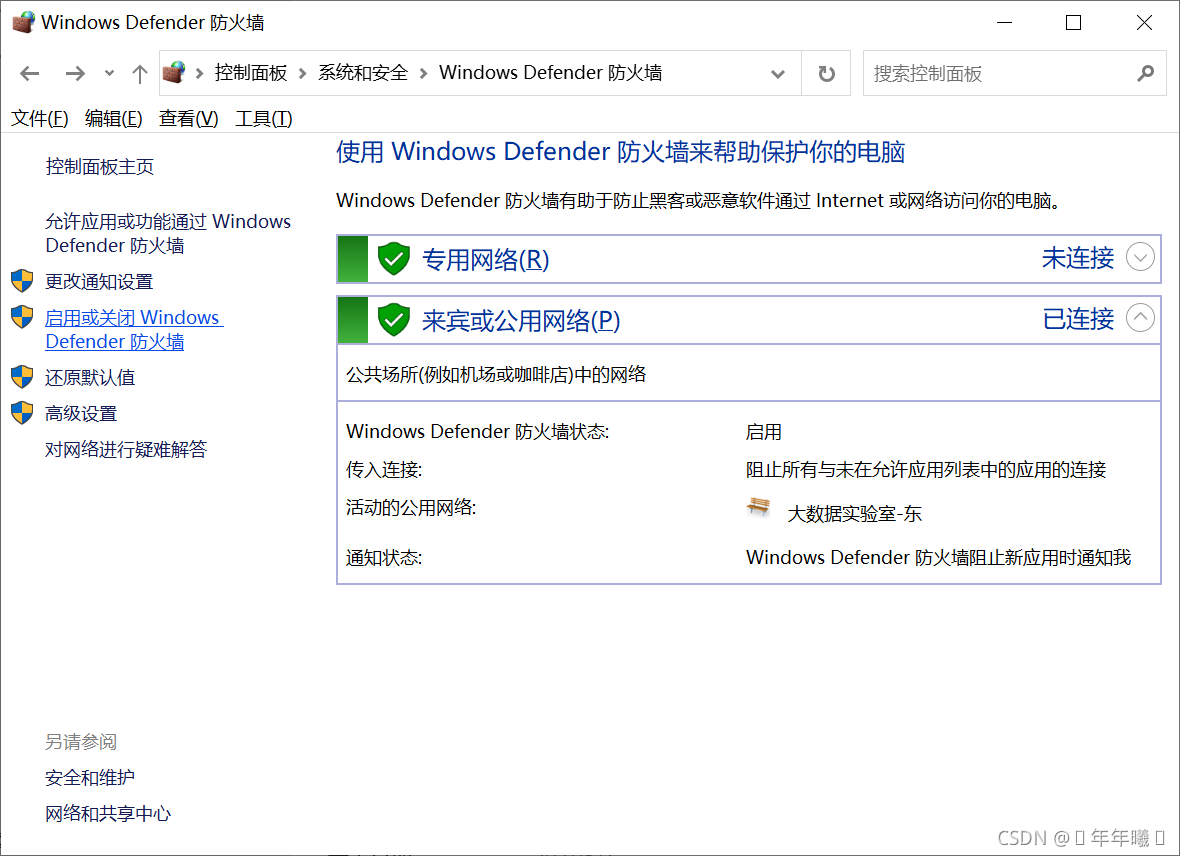Viewport: 1180px width, 856px height.
Task: Expand the chevron after 控制面板 breadcrumb
Action: (x=303, y=73)
